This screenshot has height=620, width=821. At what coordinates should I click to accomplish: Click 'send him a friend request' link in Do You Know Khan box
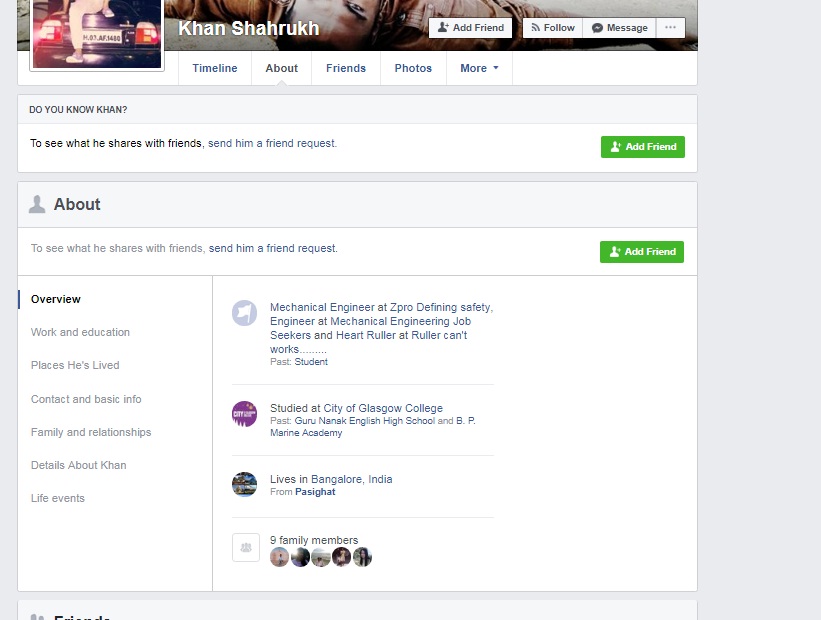click(272, 143)
